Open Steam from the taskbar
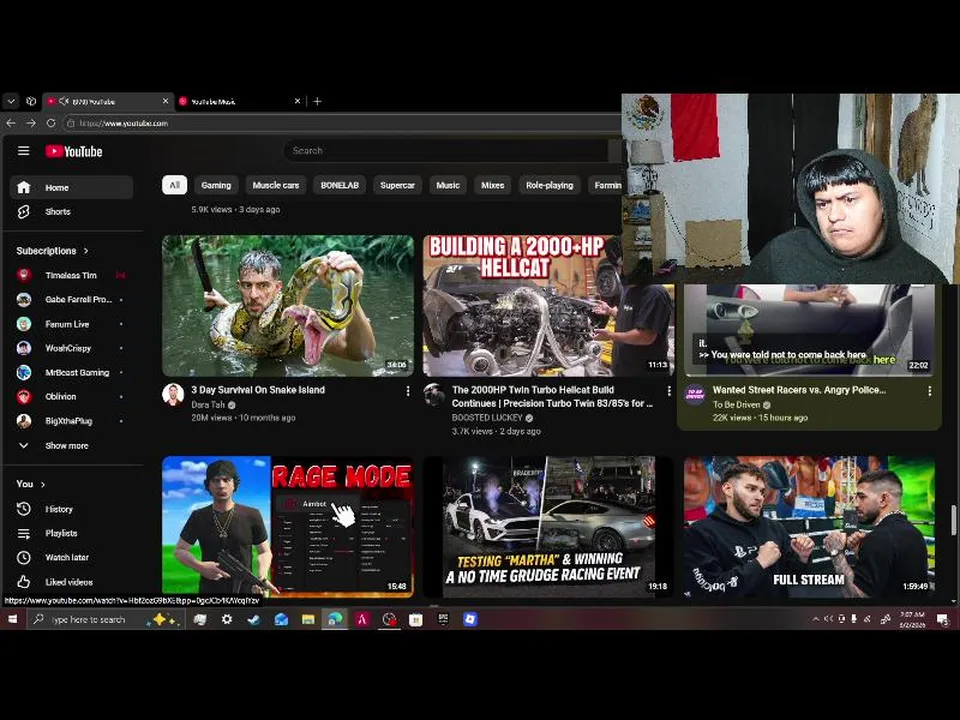Viewport: 960px width, 720px height. pyautogui.click(x=253, y=620)
